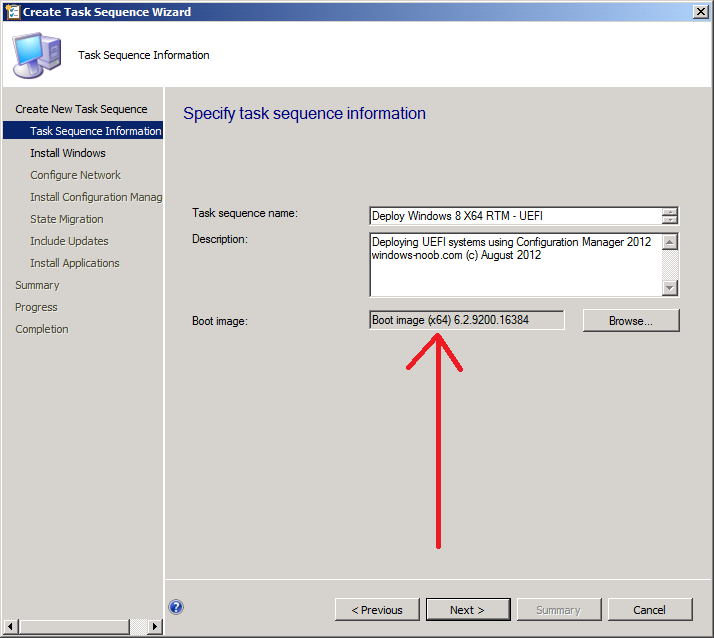Click inside the Description text box
The width and height of the screenshot is (714, 638).
coord(516,265)
